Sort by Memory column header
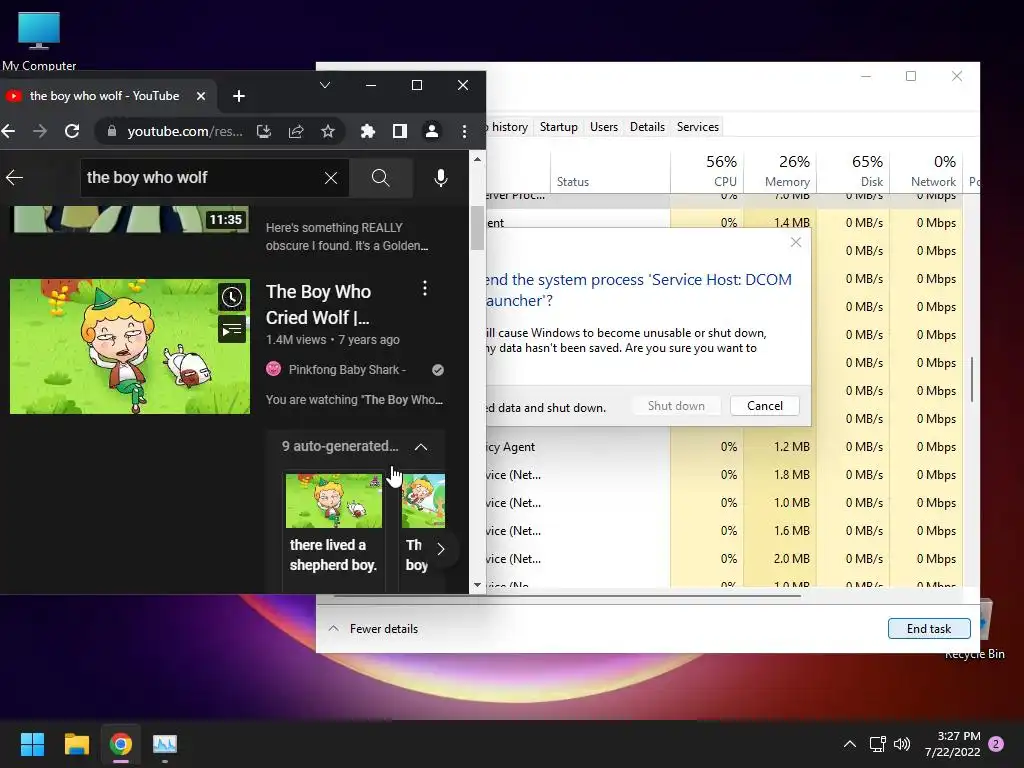Viewport: 1024px width, 768px height. tap(780, 171)
